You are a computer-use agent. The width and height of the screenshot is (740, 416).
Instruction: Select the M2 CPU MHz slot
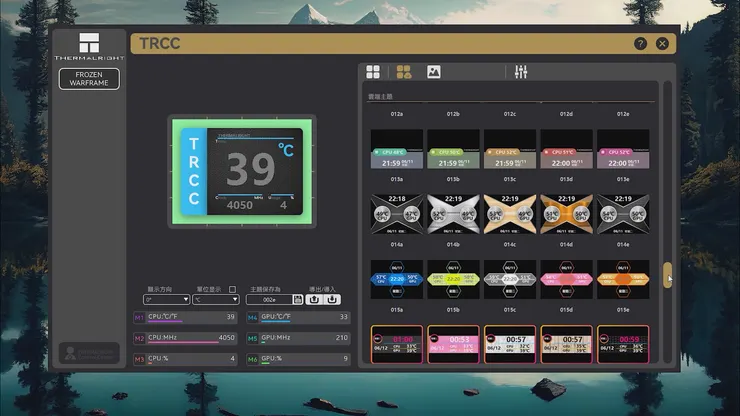(139, 339)
